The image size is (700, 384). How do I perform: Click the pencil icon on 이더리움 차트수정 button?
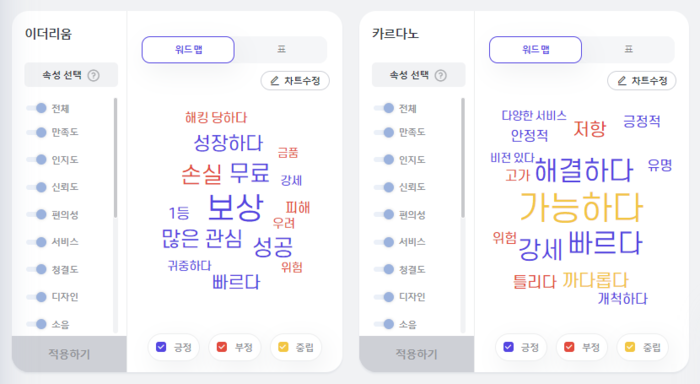point(275,81)
